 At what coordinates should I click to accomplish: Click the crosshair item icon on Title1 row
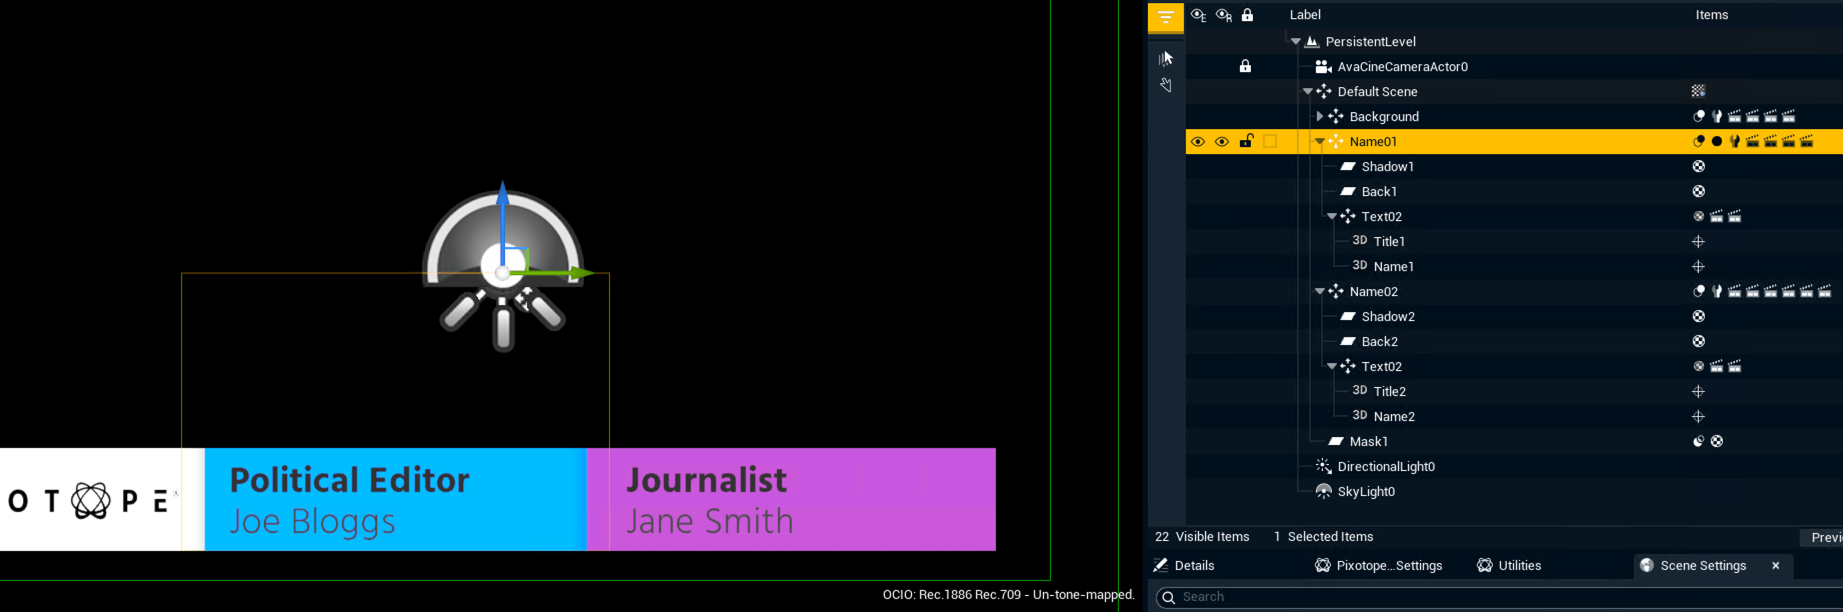pos(1698,241)
